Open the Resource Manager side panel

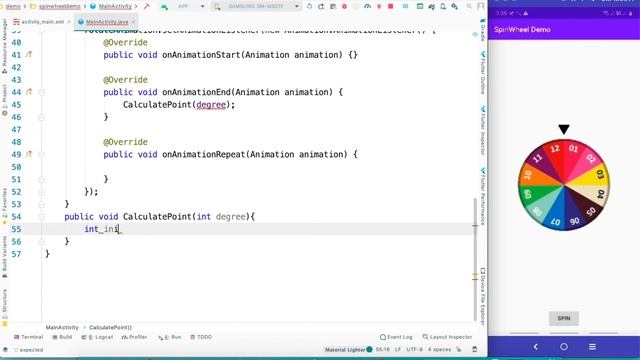[x=4, y=46]
